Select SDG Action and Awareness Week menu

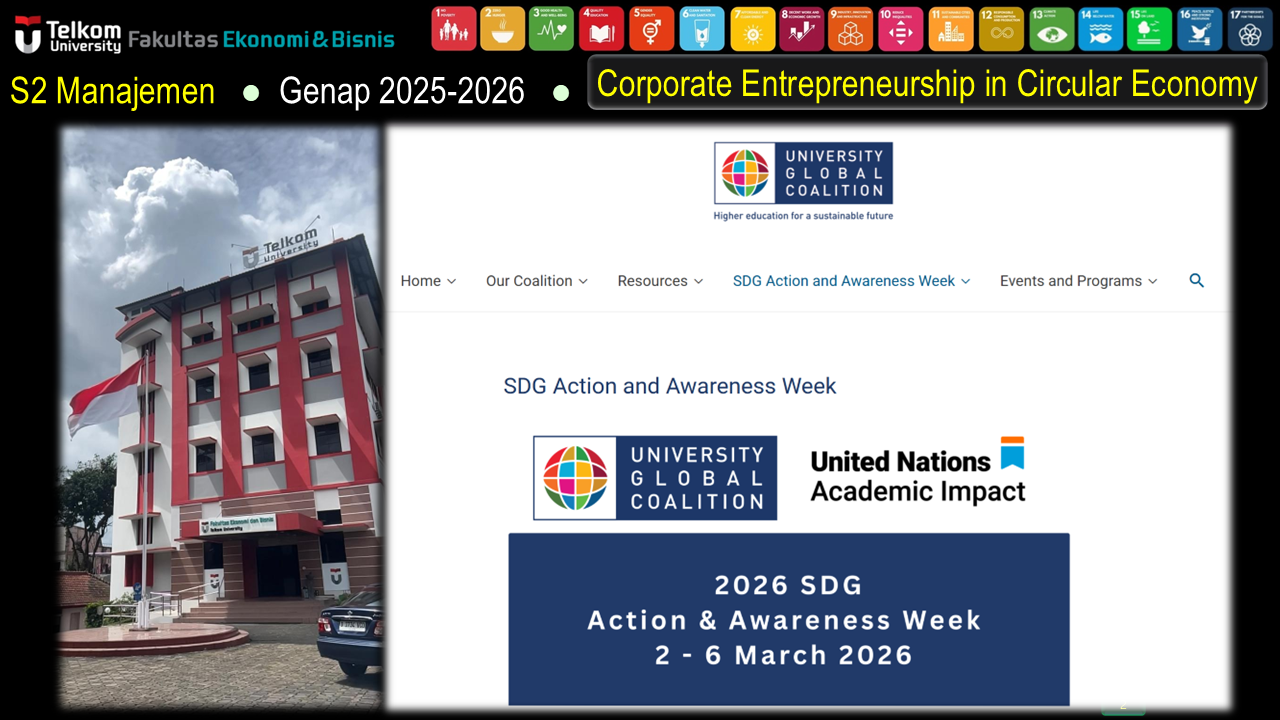click(x=851, y=281)
